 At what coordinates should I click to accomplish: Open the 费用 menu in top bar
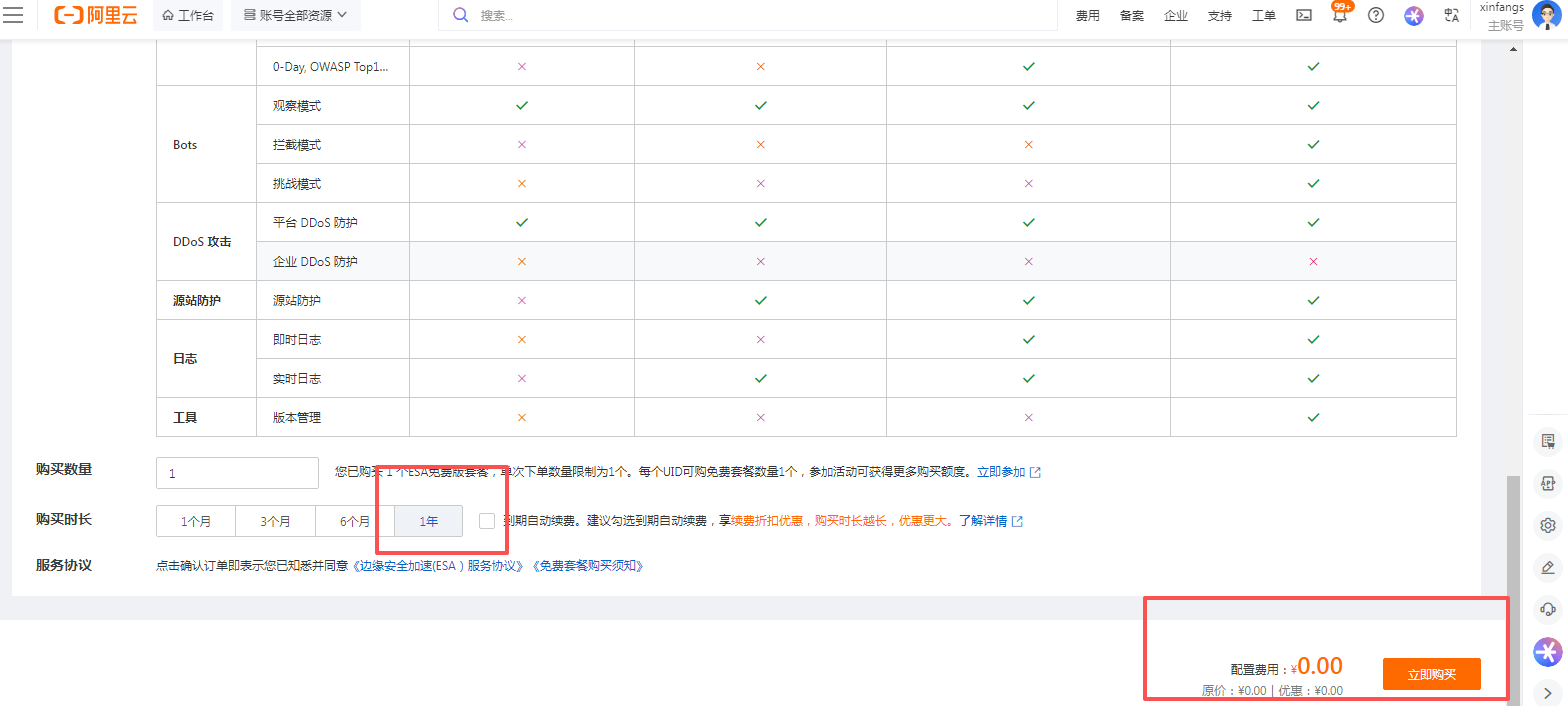1088,16
